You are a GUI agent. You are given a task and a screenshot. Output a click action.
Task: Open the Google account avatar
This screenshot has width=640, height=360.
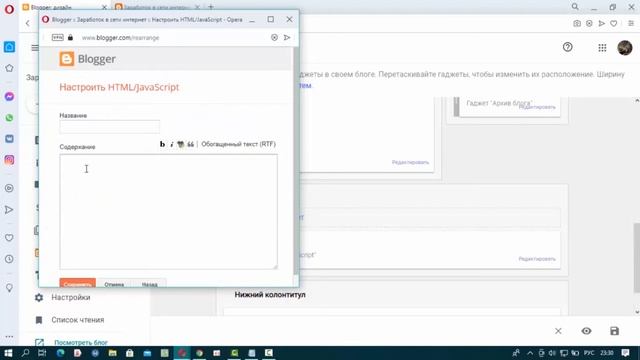pyautogui.click(x=624, y=48)
